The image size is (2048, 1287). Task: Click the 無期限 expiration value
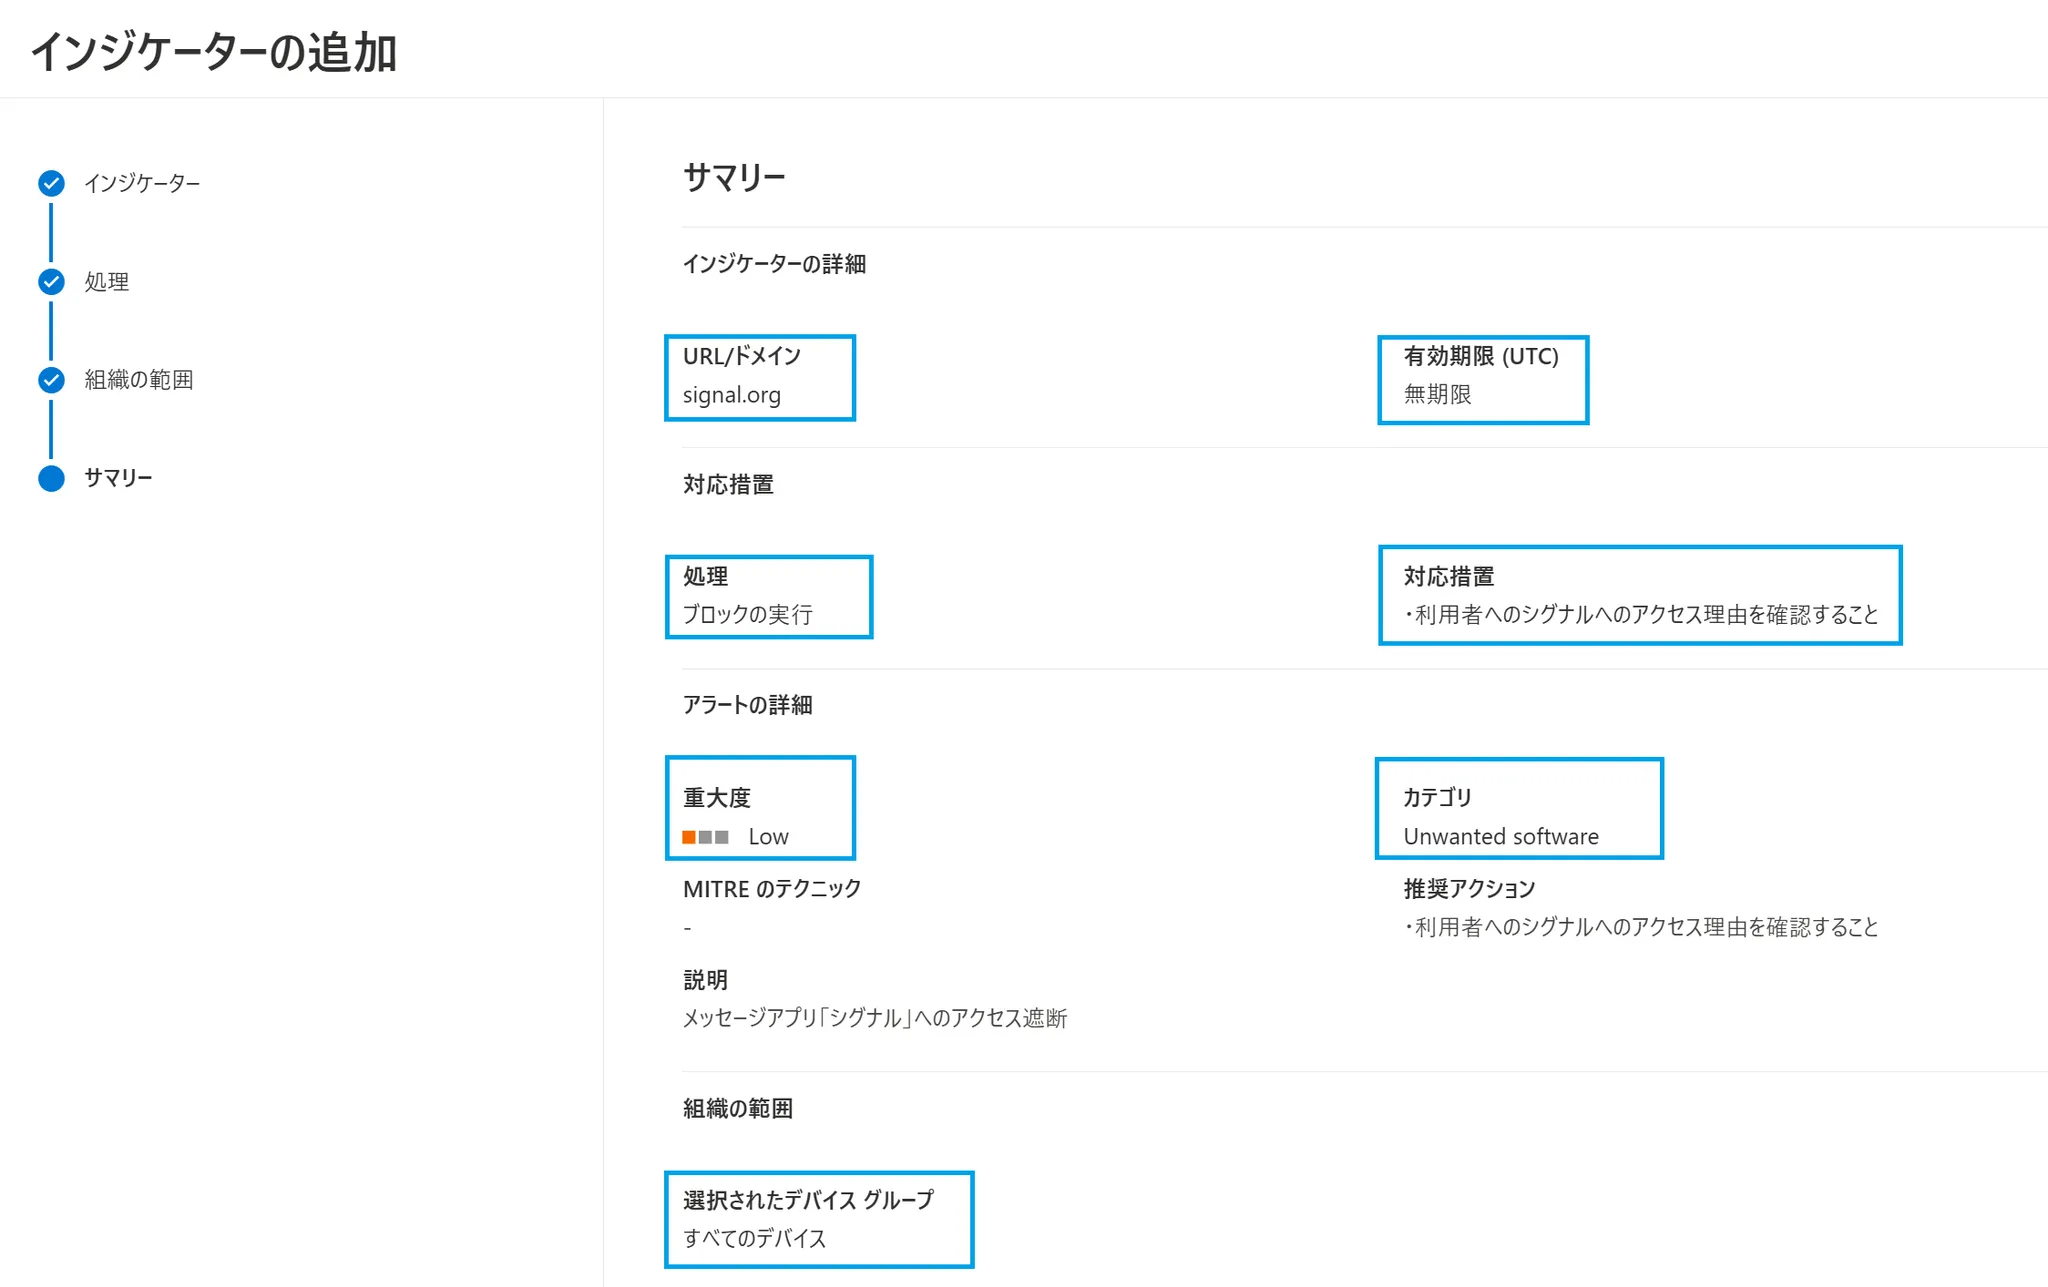click(x=1437, y=395)
